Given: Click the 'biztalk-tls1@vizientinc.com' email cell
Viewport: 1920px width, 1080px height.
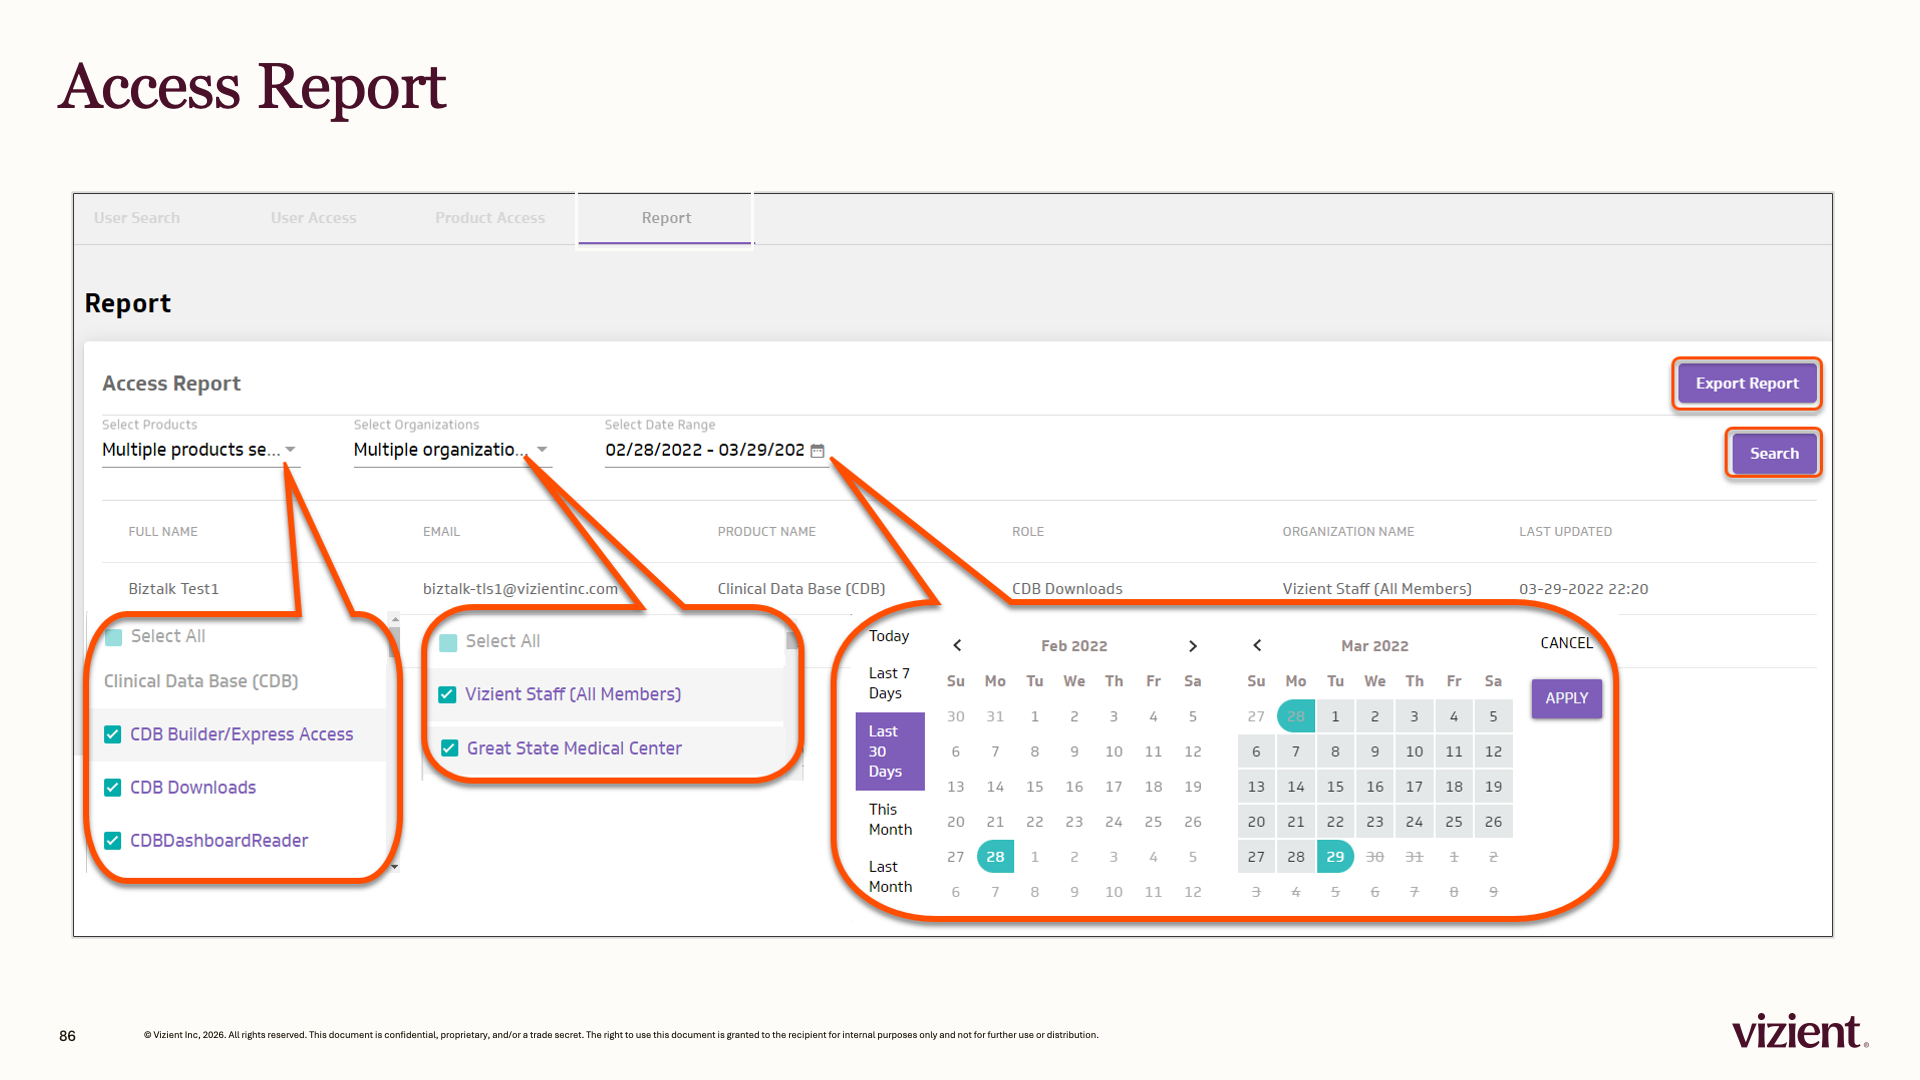Looking at the screenshot, I should click(x=520, y=589).
